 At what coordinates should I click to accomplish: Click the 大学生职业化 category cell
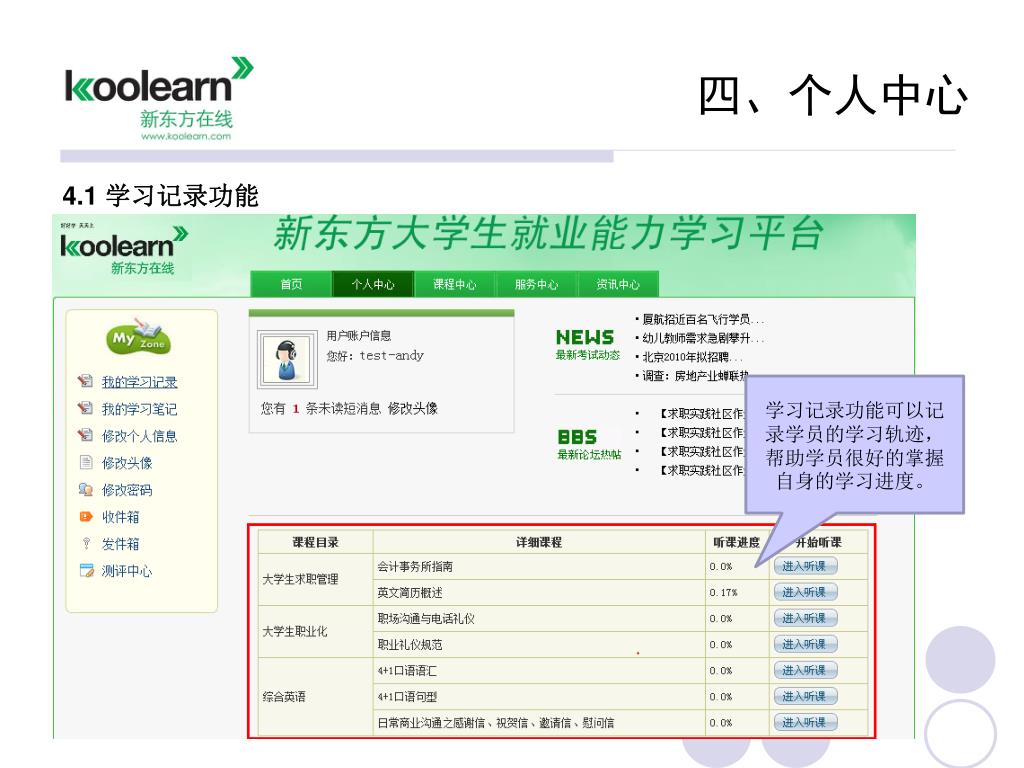(x=315, y=632)
